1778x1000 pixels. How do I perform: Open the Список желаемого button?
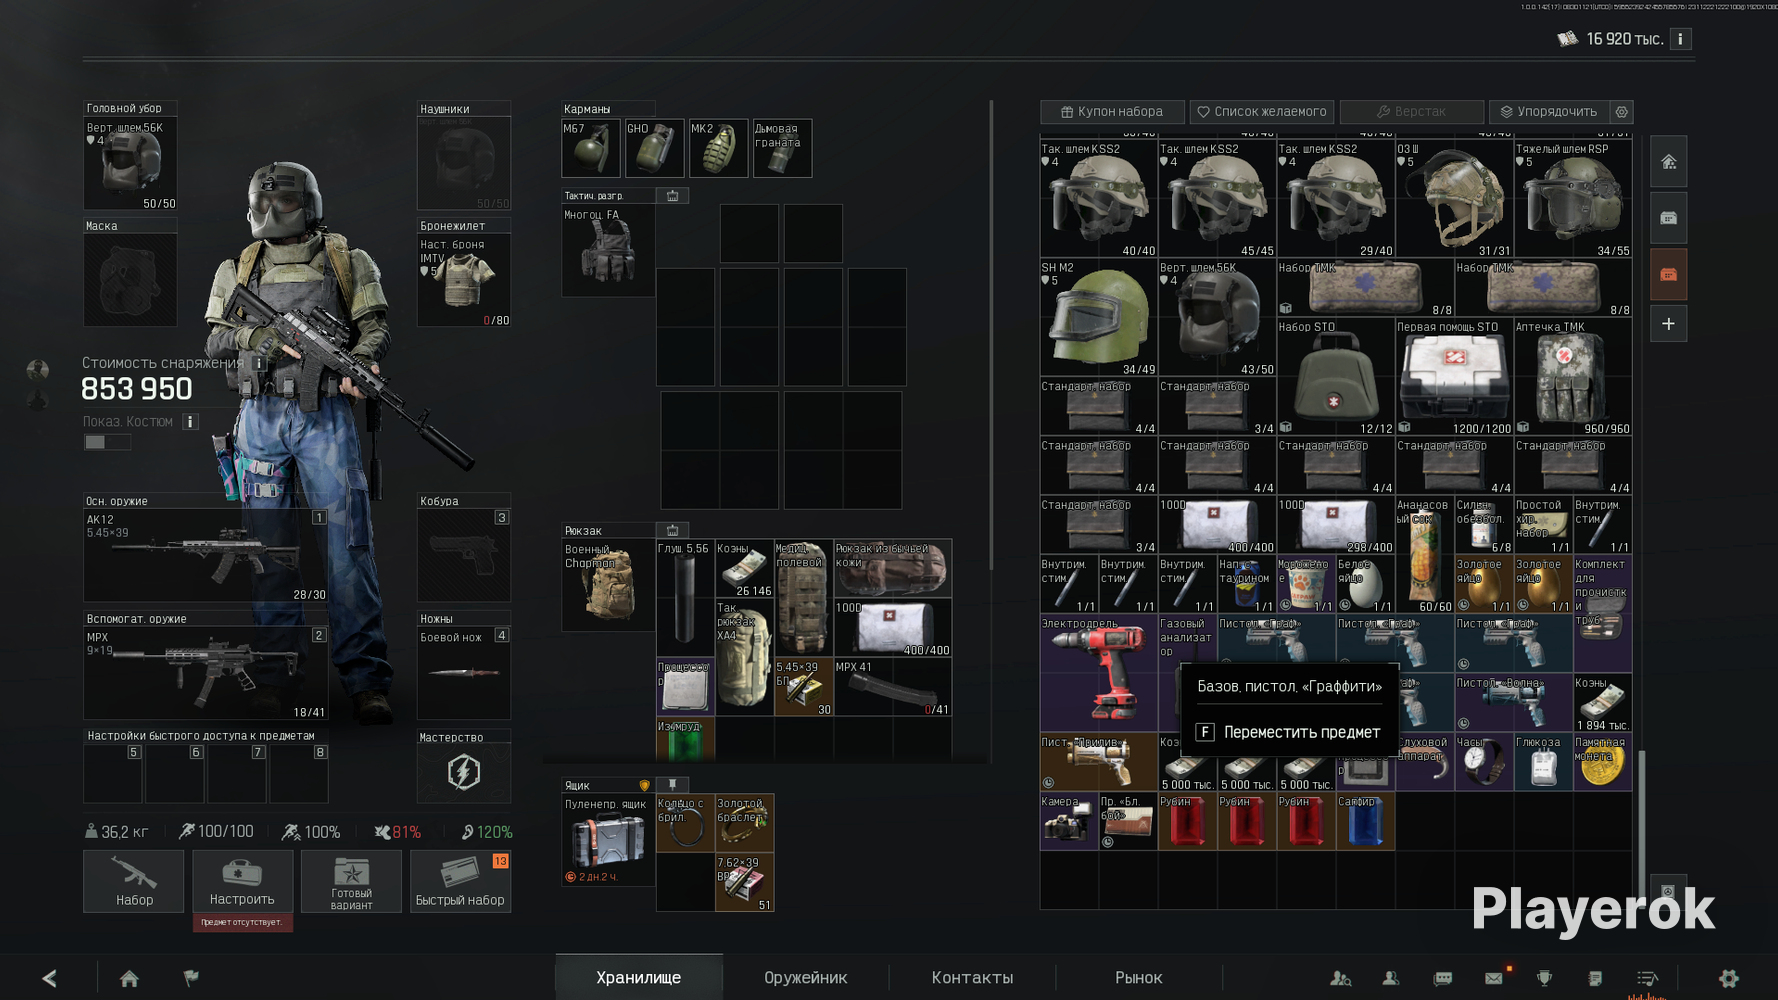[1262, 112]
